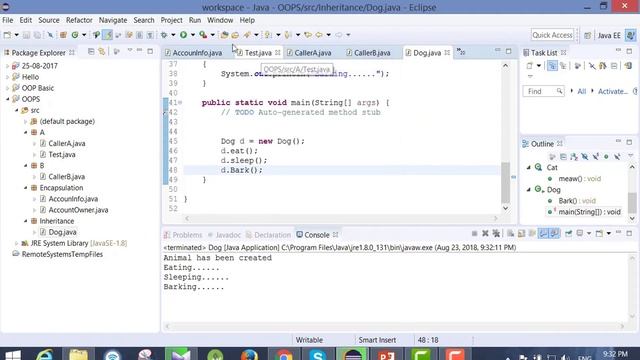640x360 pixels.
Task: Toggle Scroll Lock in Console toolbar
Action: [x=521, y=233]
